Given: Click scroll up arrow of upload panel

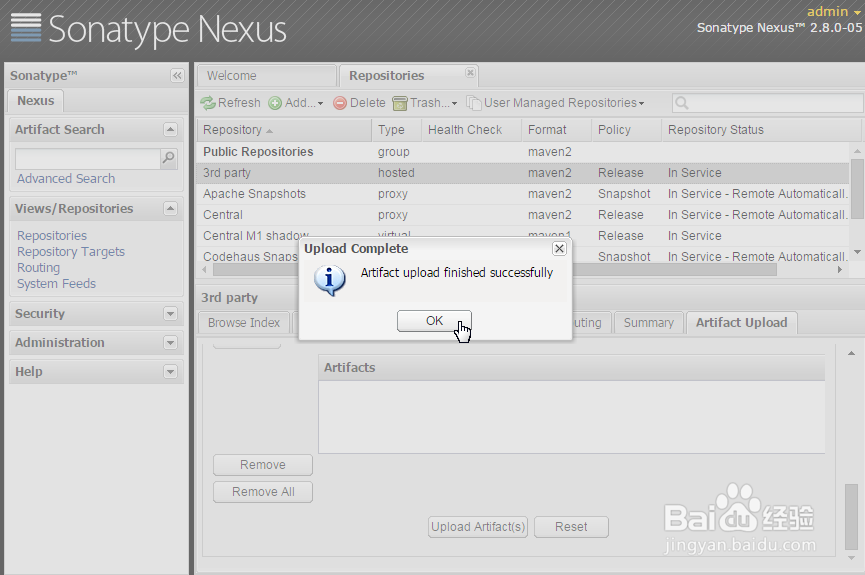Looking at the screenshot, I should (851, 353).
